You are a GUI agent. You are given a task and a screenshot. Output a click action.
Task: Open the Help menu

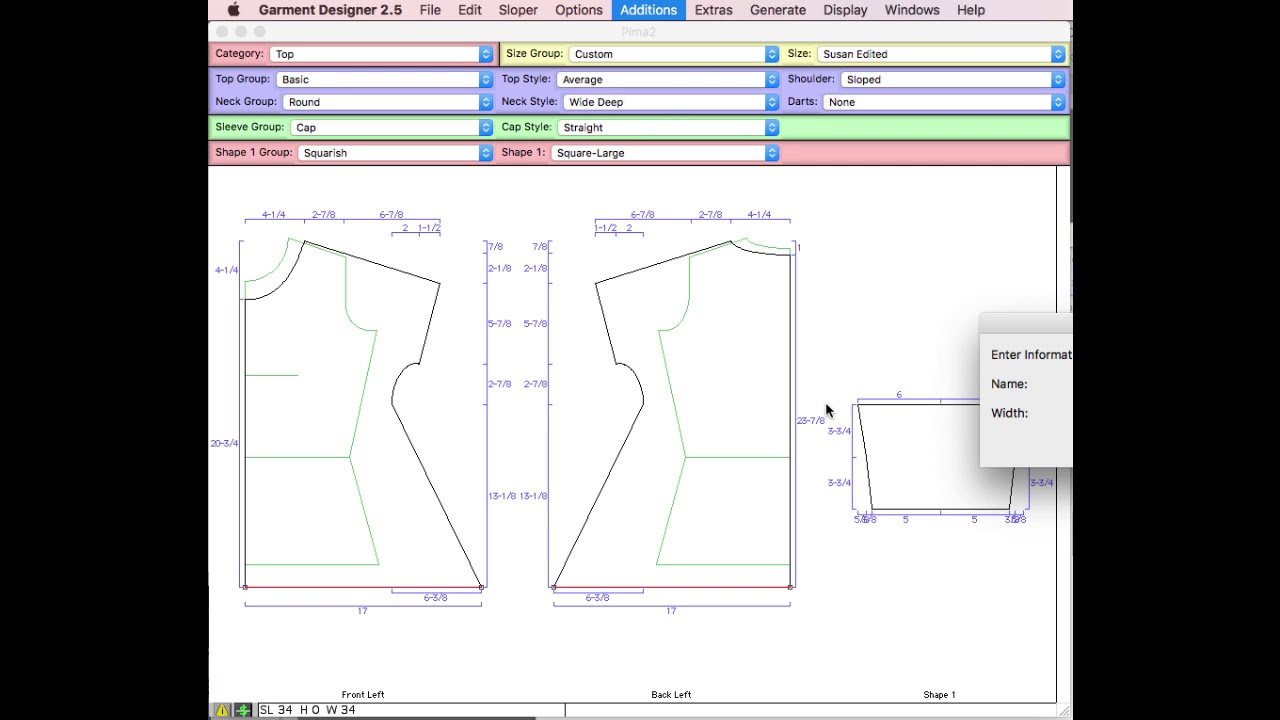tap(971, 10)
